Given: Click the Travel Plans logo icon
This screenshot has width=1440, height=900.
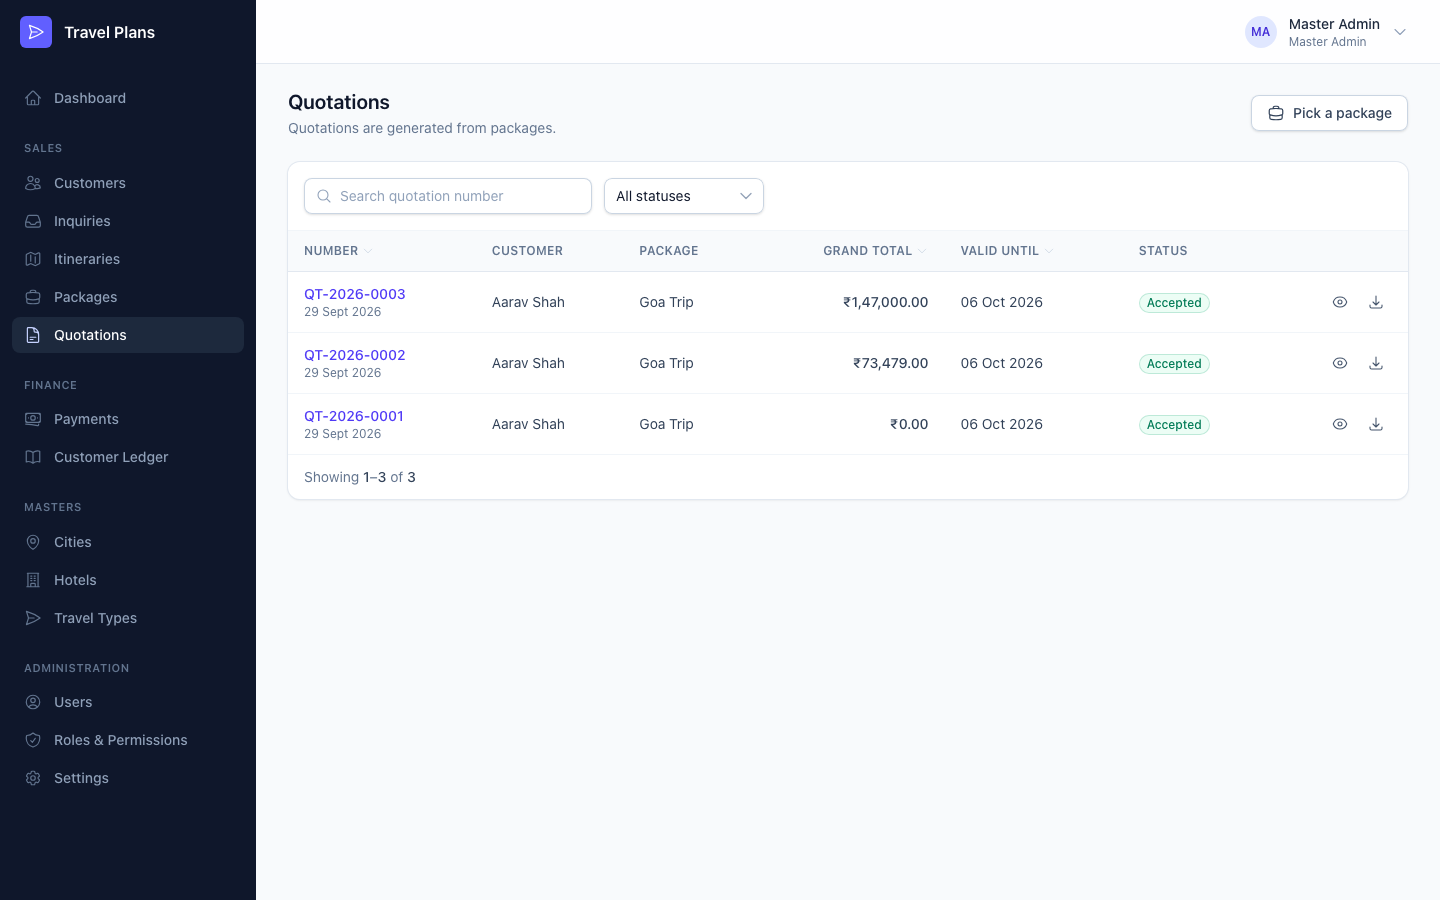Looking at the screenshot, I should pyautogui.click(x=36, y=32).
